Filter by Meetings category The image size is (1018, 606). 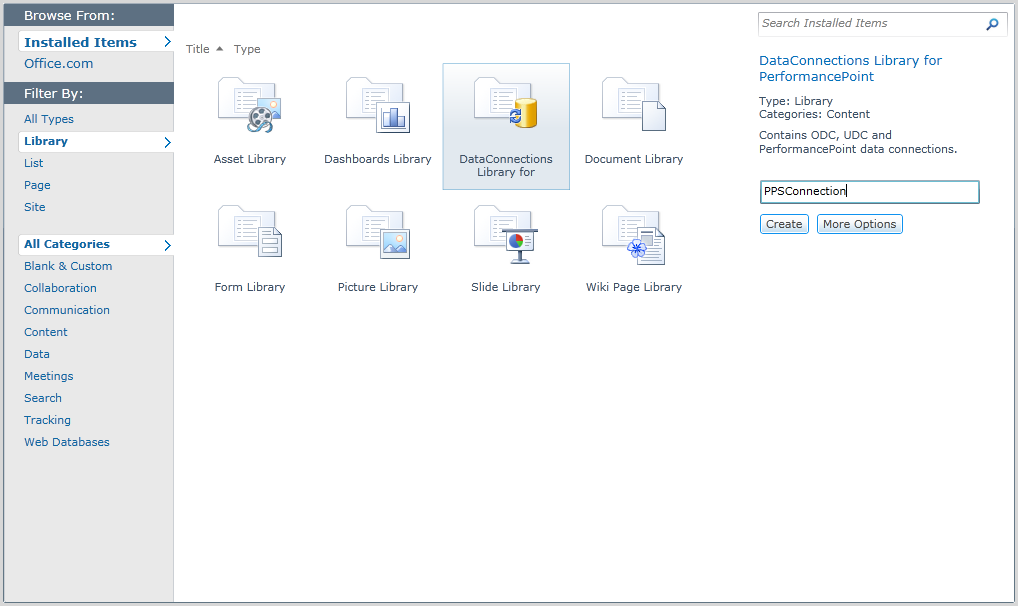tap(49, 377)
